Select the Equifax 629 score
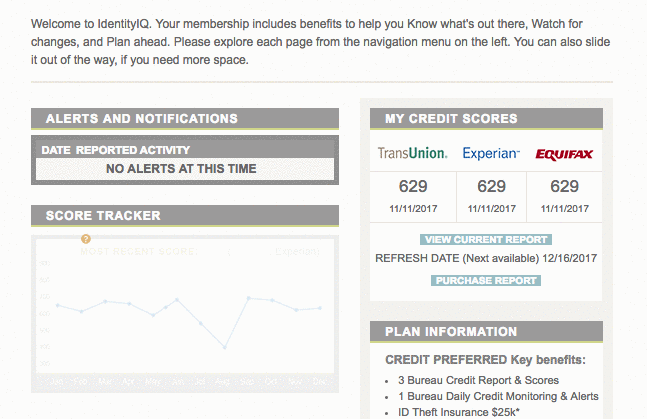Viewport: 647px width, 419px height. (x=564, y=187)
